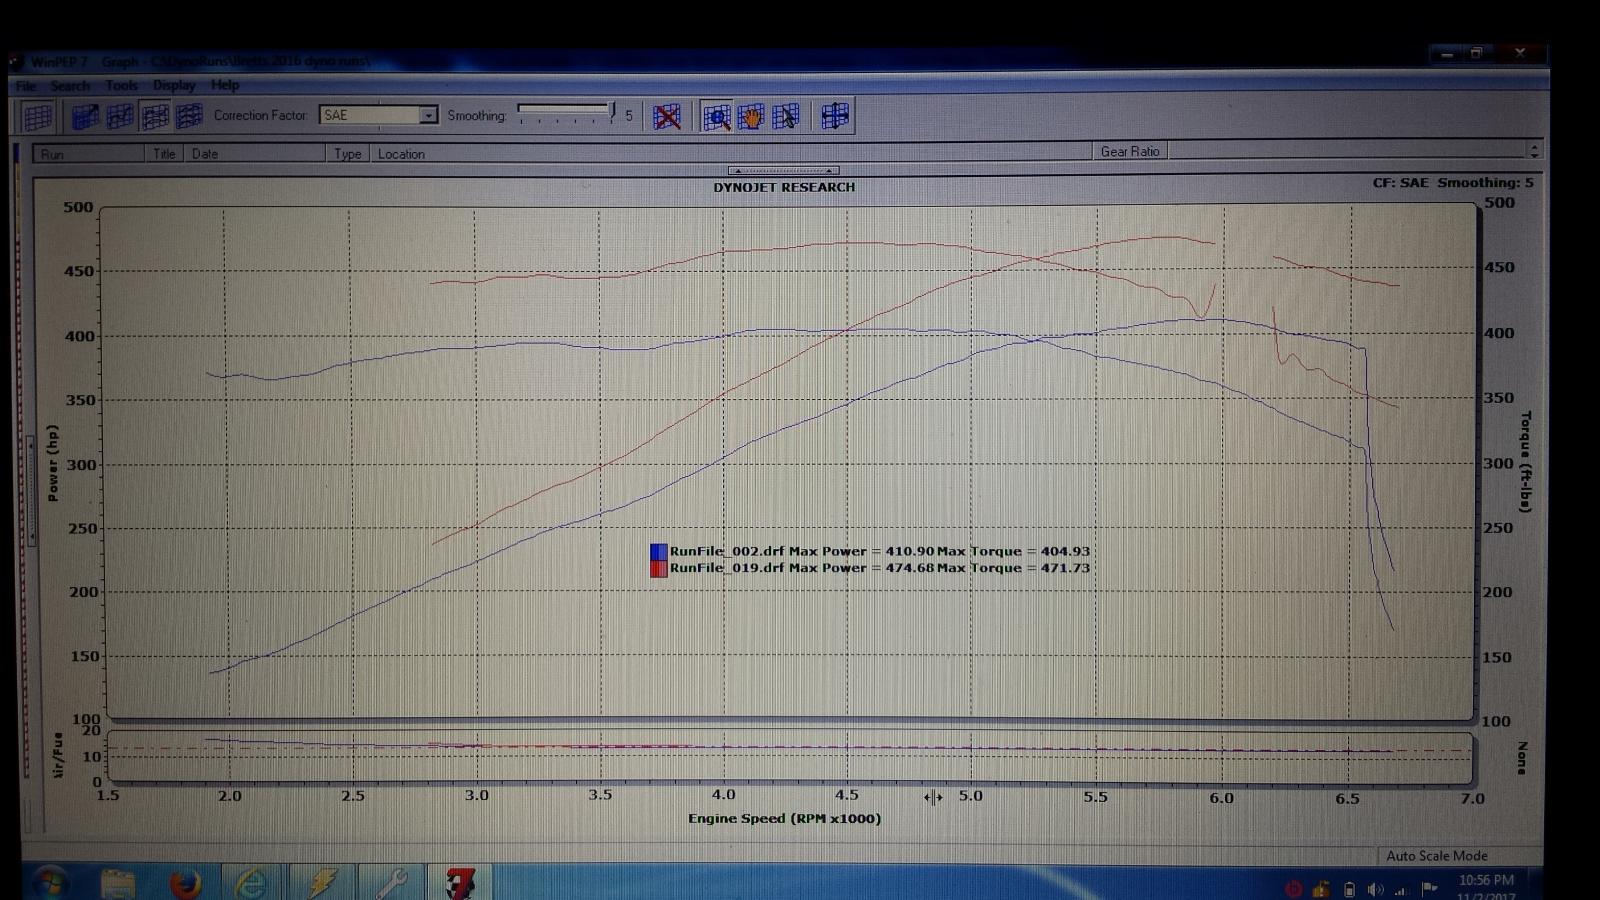
Task: Click the wrench icon in taskbar
Action: [390, 884]
